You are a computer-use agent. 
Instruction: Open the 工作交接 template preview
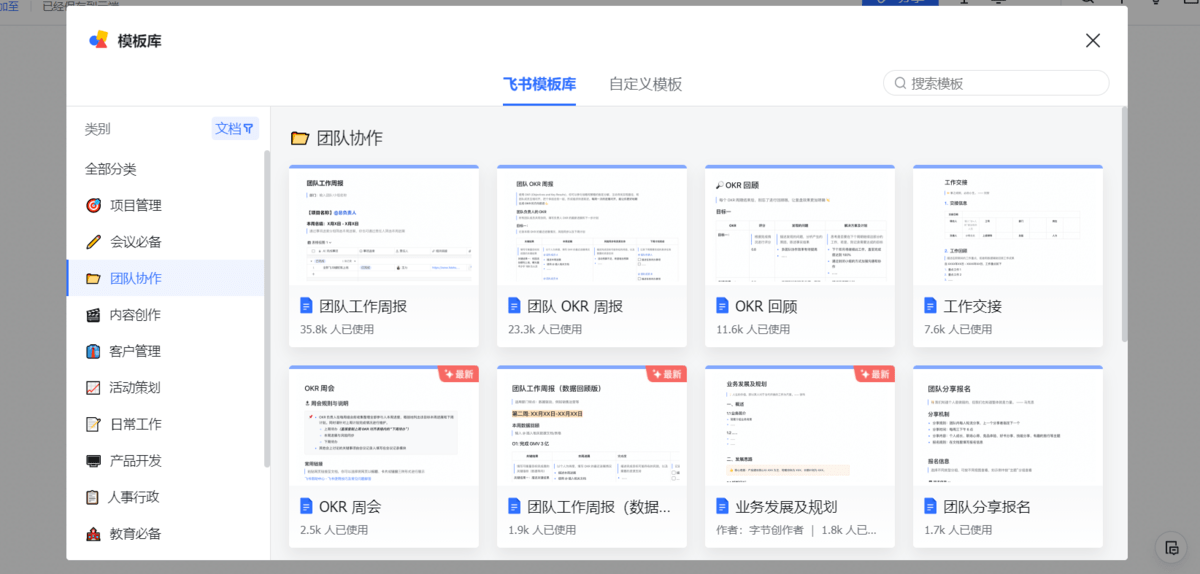click(1008, 226)
